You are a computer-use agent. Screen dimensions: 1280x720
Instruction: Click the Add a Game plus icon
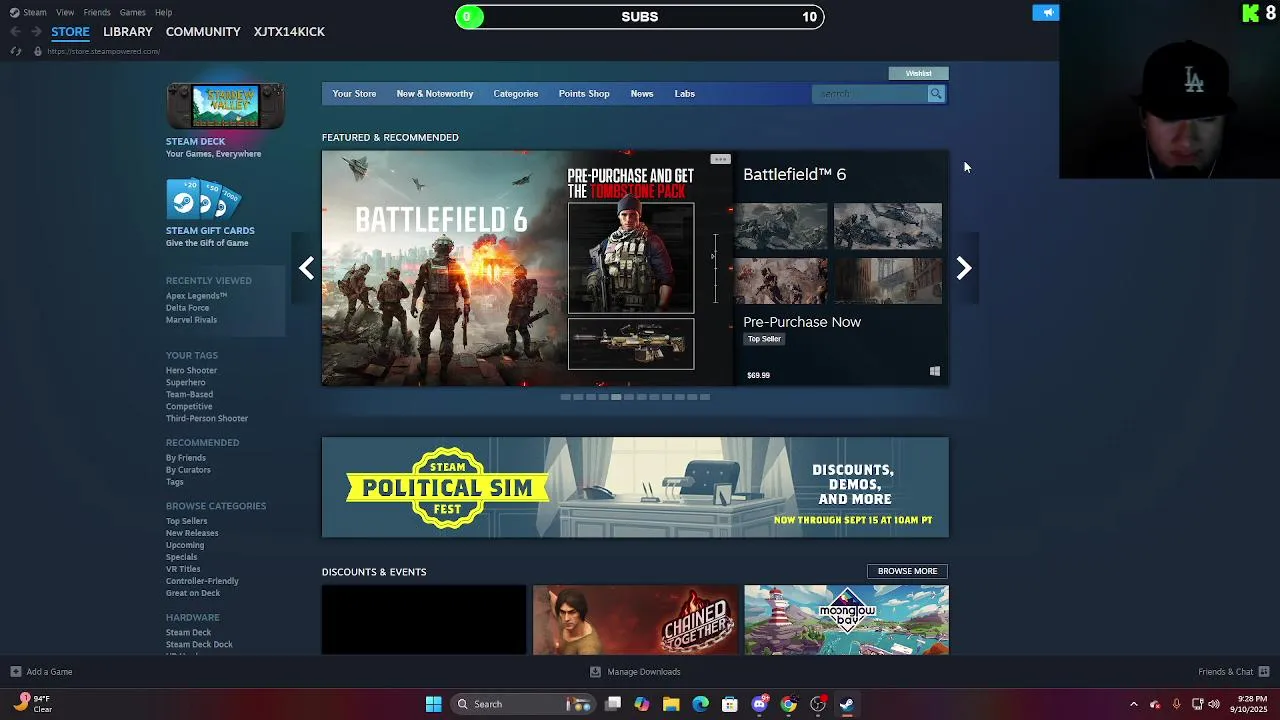pyautogui.click(x=15, y=672)
